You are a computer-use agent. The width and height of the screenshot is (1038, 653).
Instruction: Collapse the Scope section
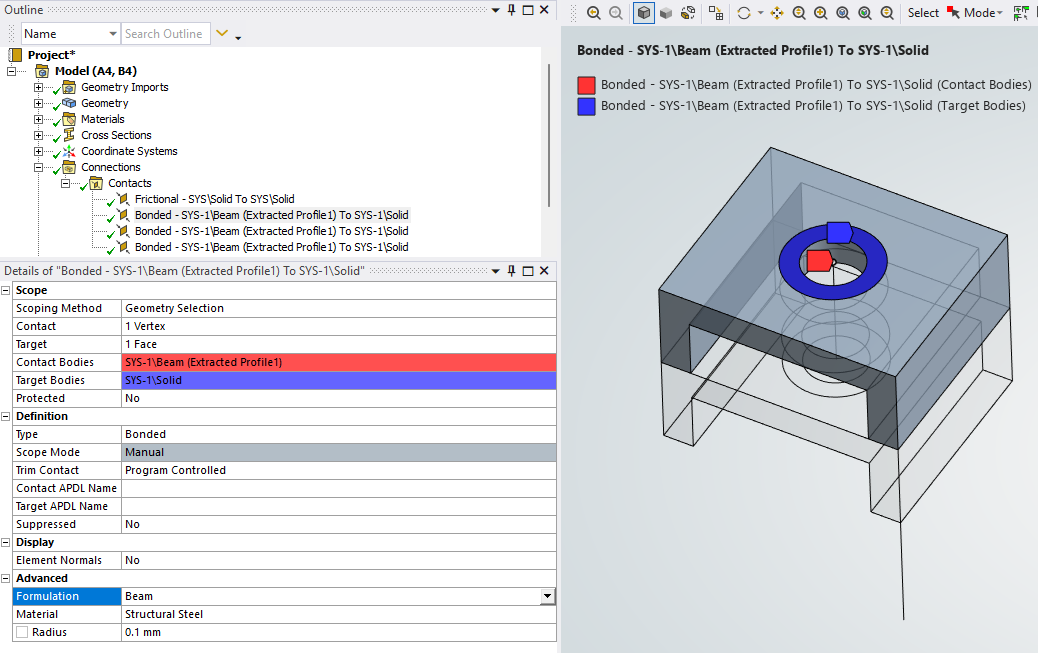(6, 290)
